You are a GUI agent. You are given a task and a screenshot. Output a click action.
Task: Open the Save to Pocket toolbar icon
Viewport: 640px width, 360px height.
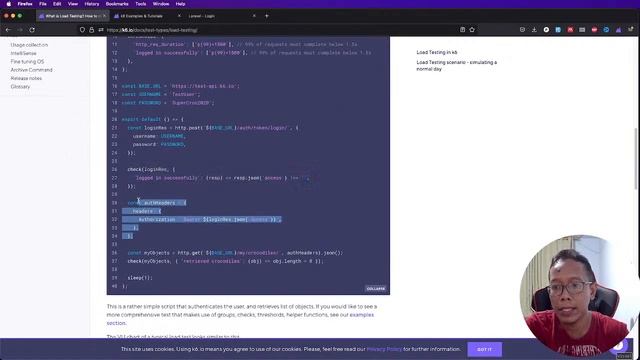[522, 30]
